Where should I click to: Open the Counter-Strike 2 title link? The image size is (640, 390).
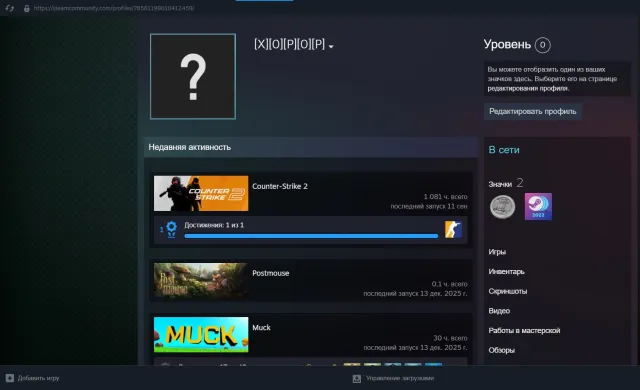click(x=280, y=186)
